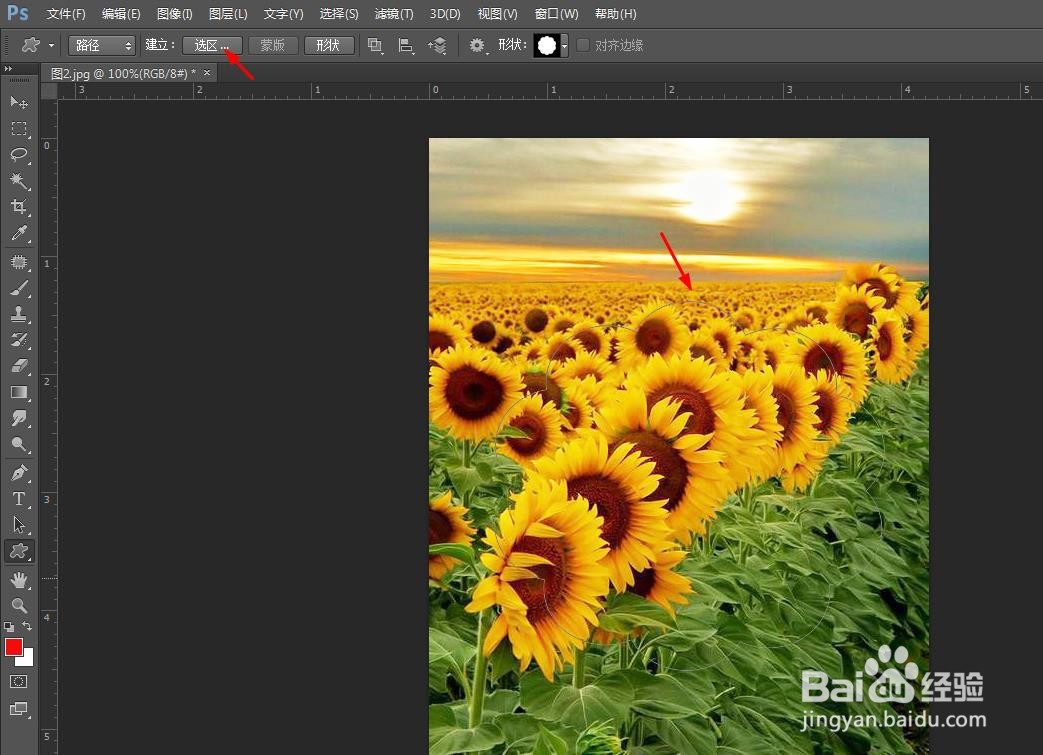Viewport: 1043px width, 755px height.
Task: Open path arrangement options
Action: [x=437, y=45]
